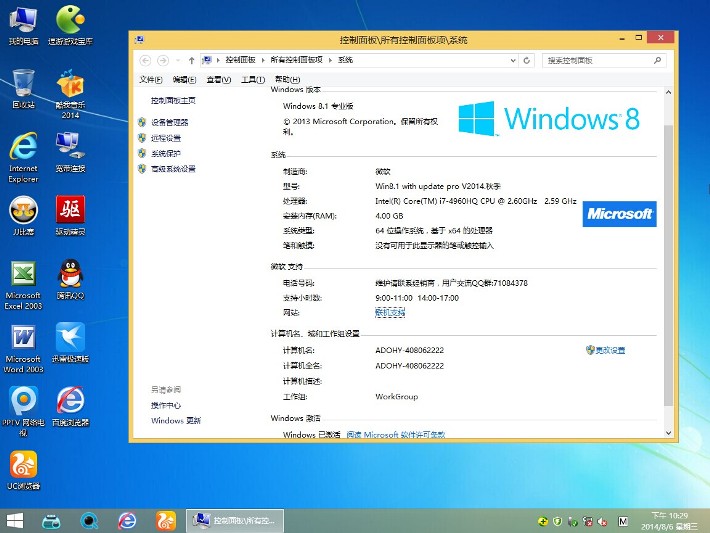Open Windows 更新 link
Screen dimensions: 710x533
pyautogui.click(x=176, y=421)
